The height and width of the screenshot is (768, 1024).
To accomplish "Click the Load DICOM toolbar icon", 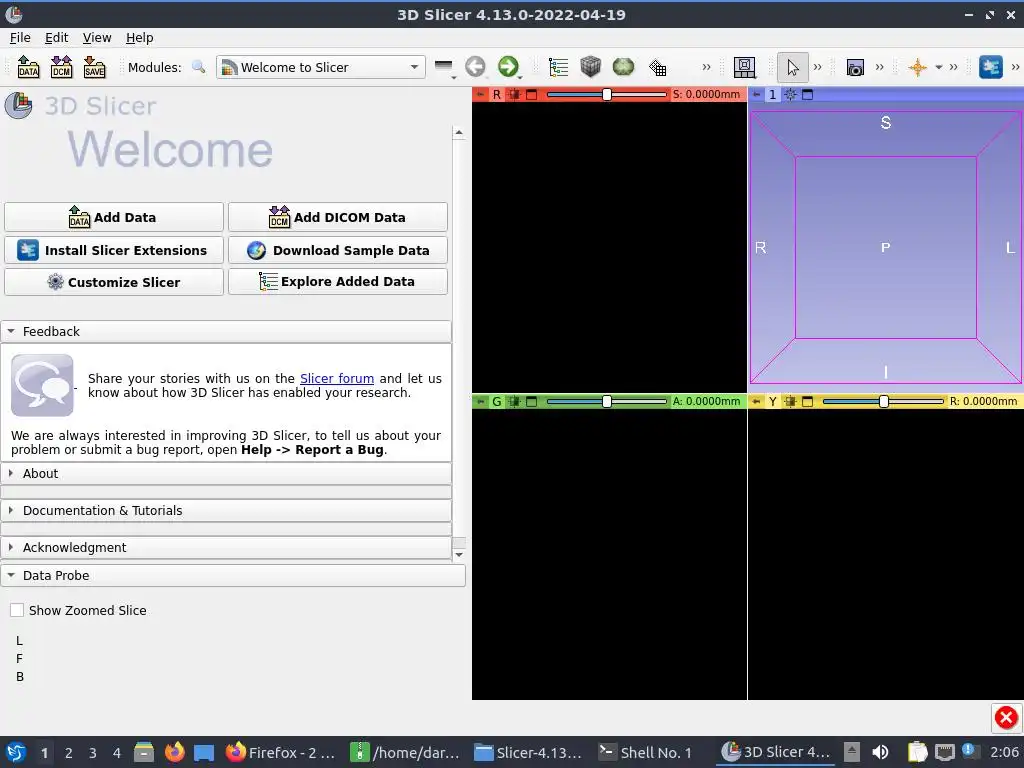I will (x=61, y=67).
